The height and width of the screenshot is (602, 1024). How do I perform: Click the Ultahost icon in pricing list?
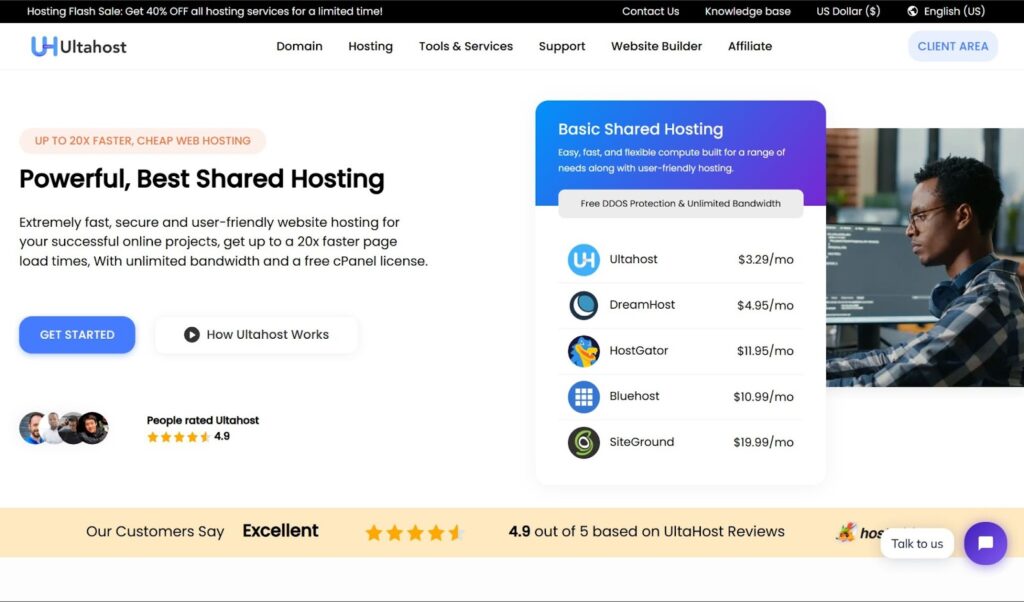[583, 260]
